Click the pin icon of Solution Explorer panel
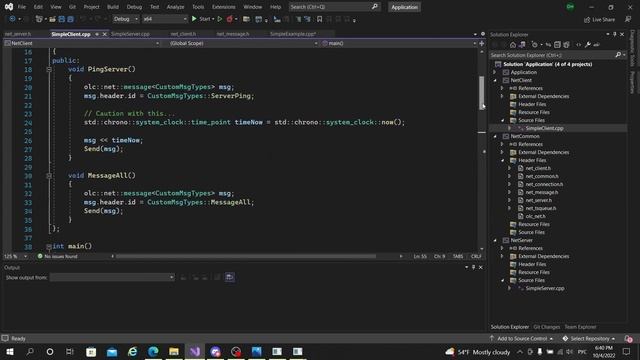The height and width of the screenshot is (360, 640). tap(615, 34)
